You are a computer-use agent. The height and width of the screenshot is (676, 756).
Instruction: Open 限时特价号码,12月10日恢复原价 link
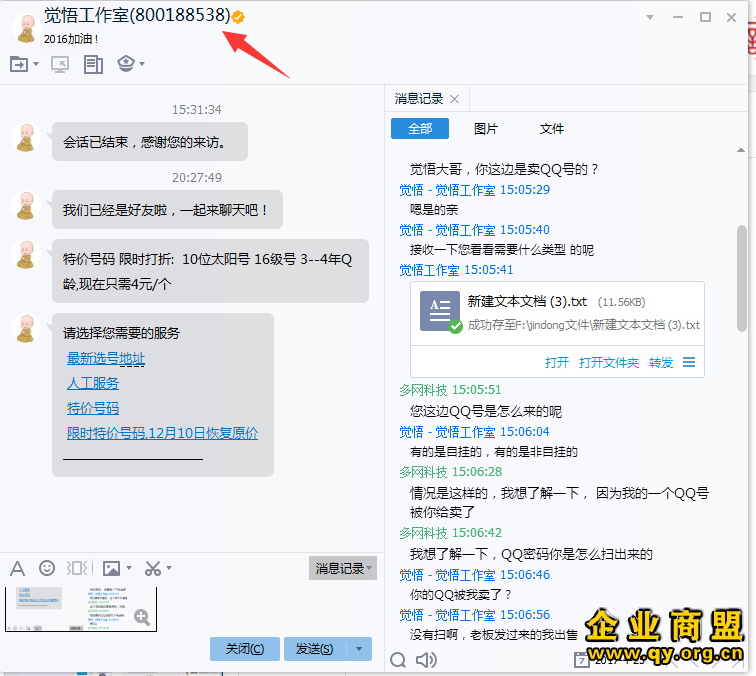[162, 433]
